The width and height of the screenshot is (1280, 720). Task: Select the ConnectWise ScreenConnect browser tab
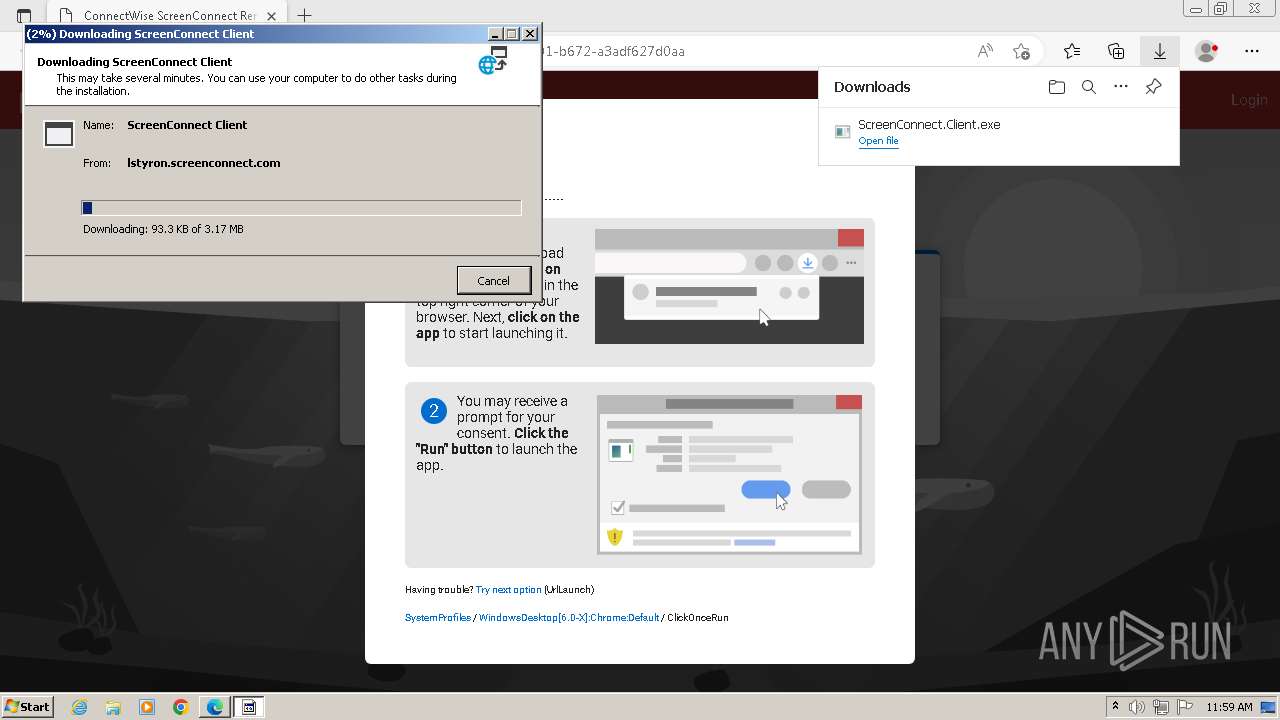(x=166, y=15)
